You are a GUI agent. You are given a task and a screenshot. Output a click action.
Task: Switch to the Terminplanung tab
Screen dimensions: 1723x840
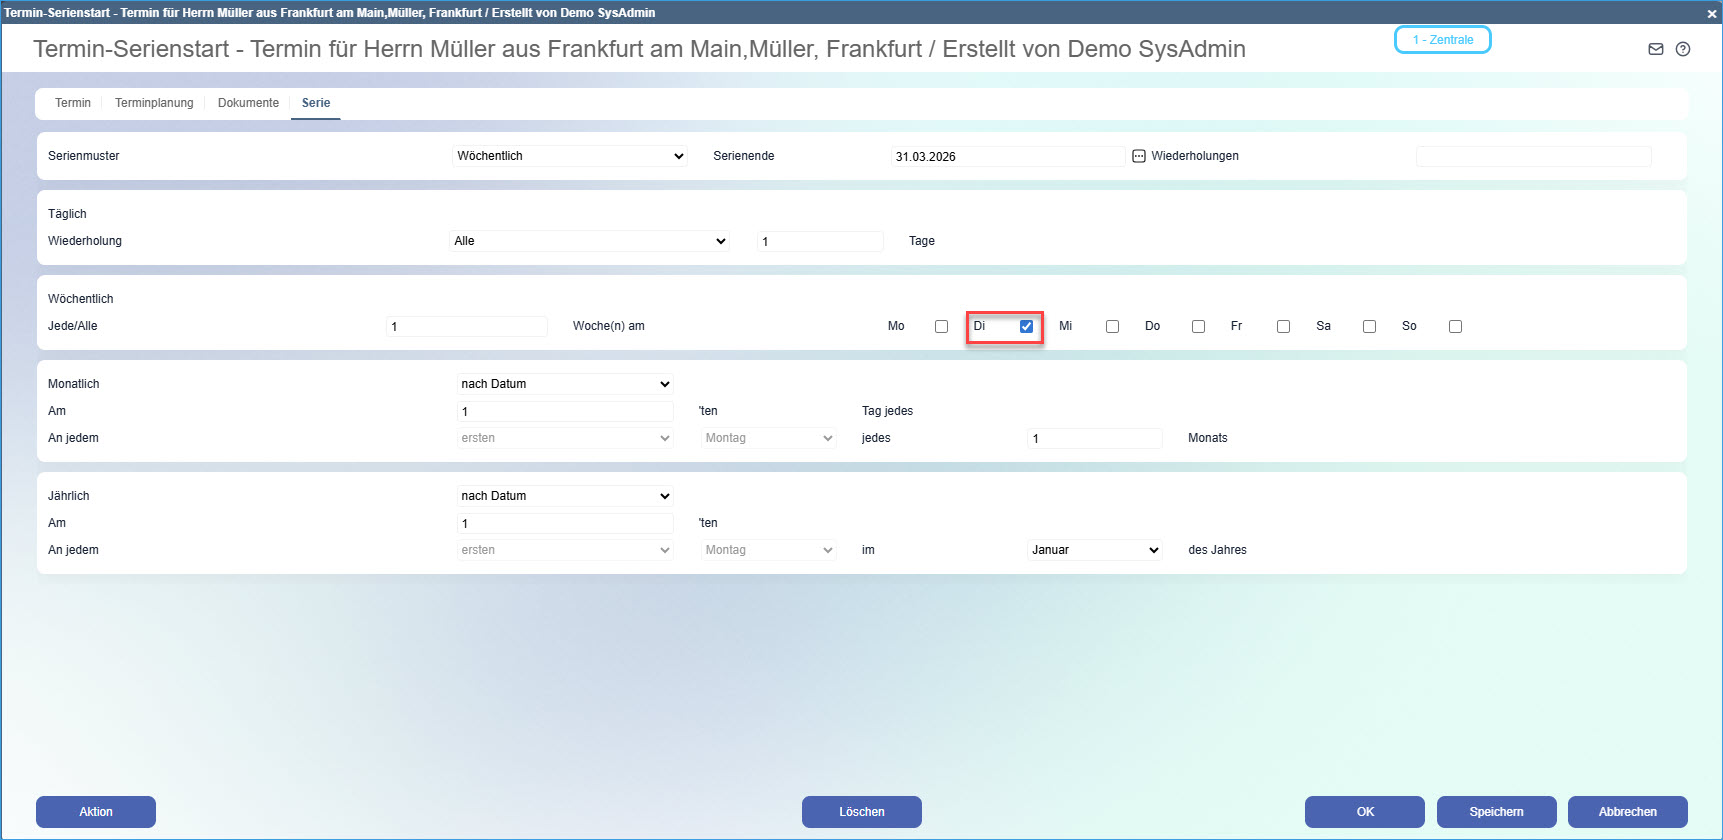pyautogui.click(x=154, y=103)
